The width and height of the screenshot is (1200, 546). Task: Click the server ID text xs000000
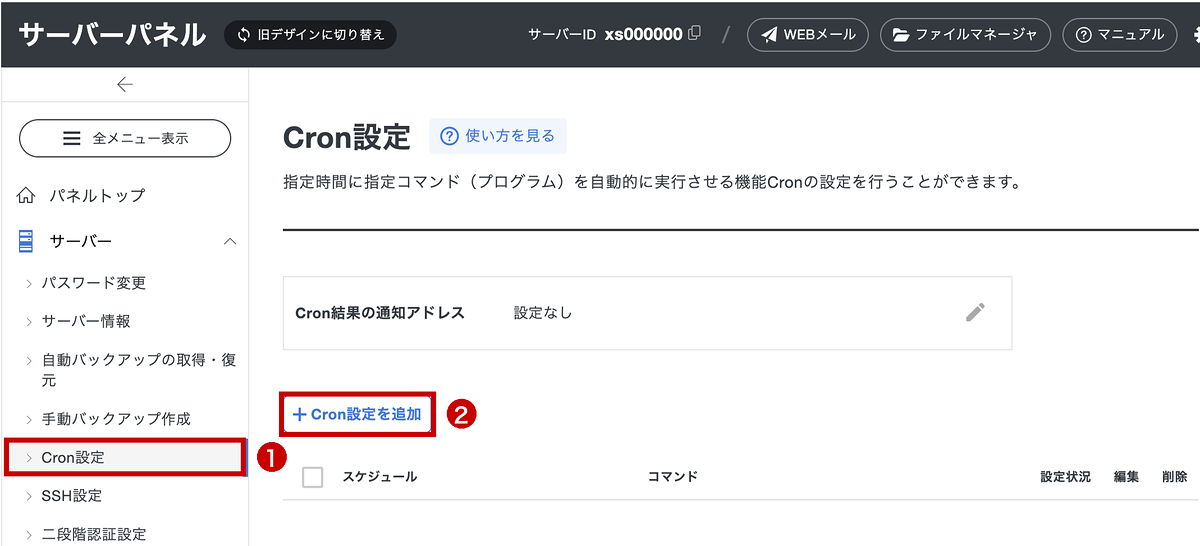(x=644, y=34)
